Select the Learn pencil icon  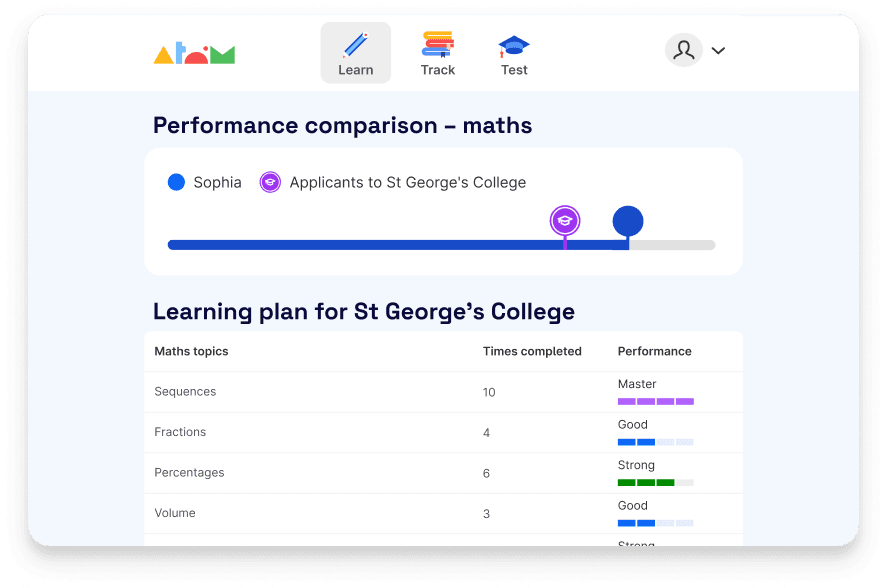click(x=356, y=44)
